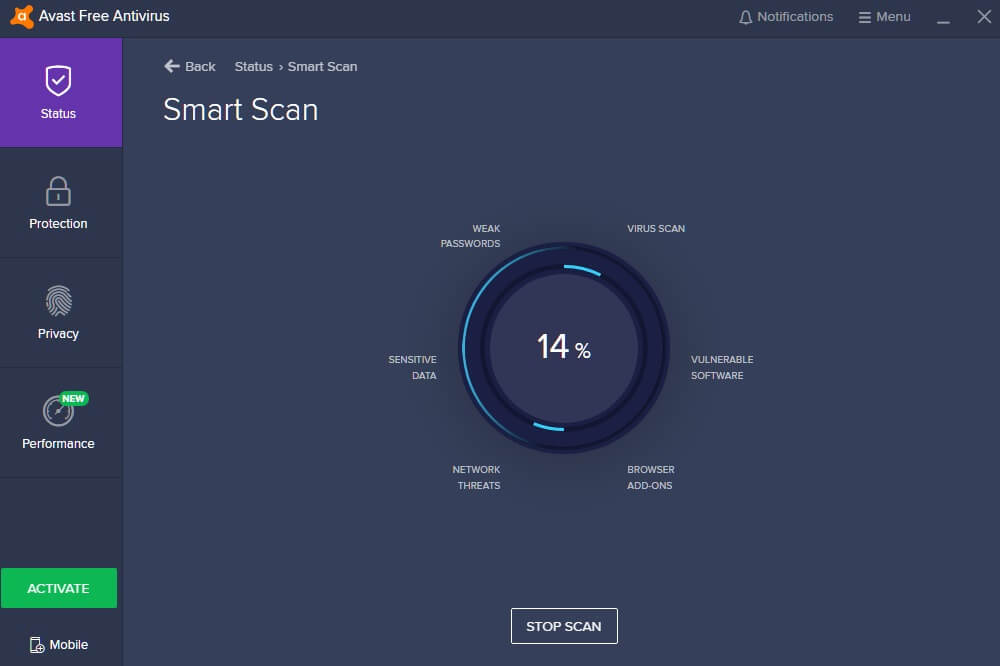Screen dimensions: 1000x666
Task: Open the Performance speedometer icon
Action: tap(58, 411)
